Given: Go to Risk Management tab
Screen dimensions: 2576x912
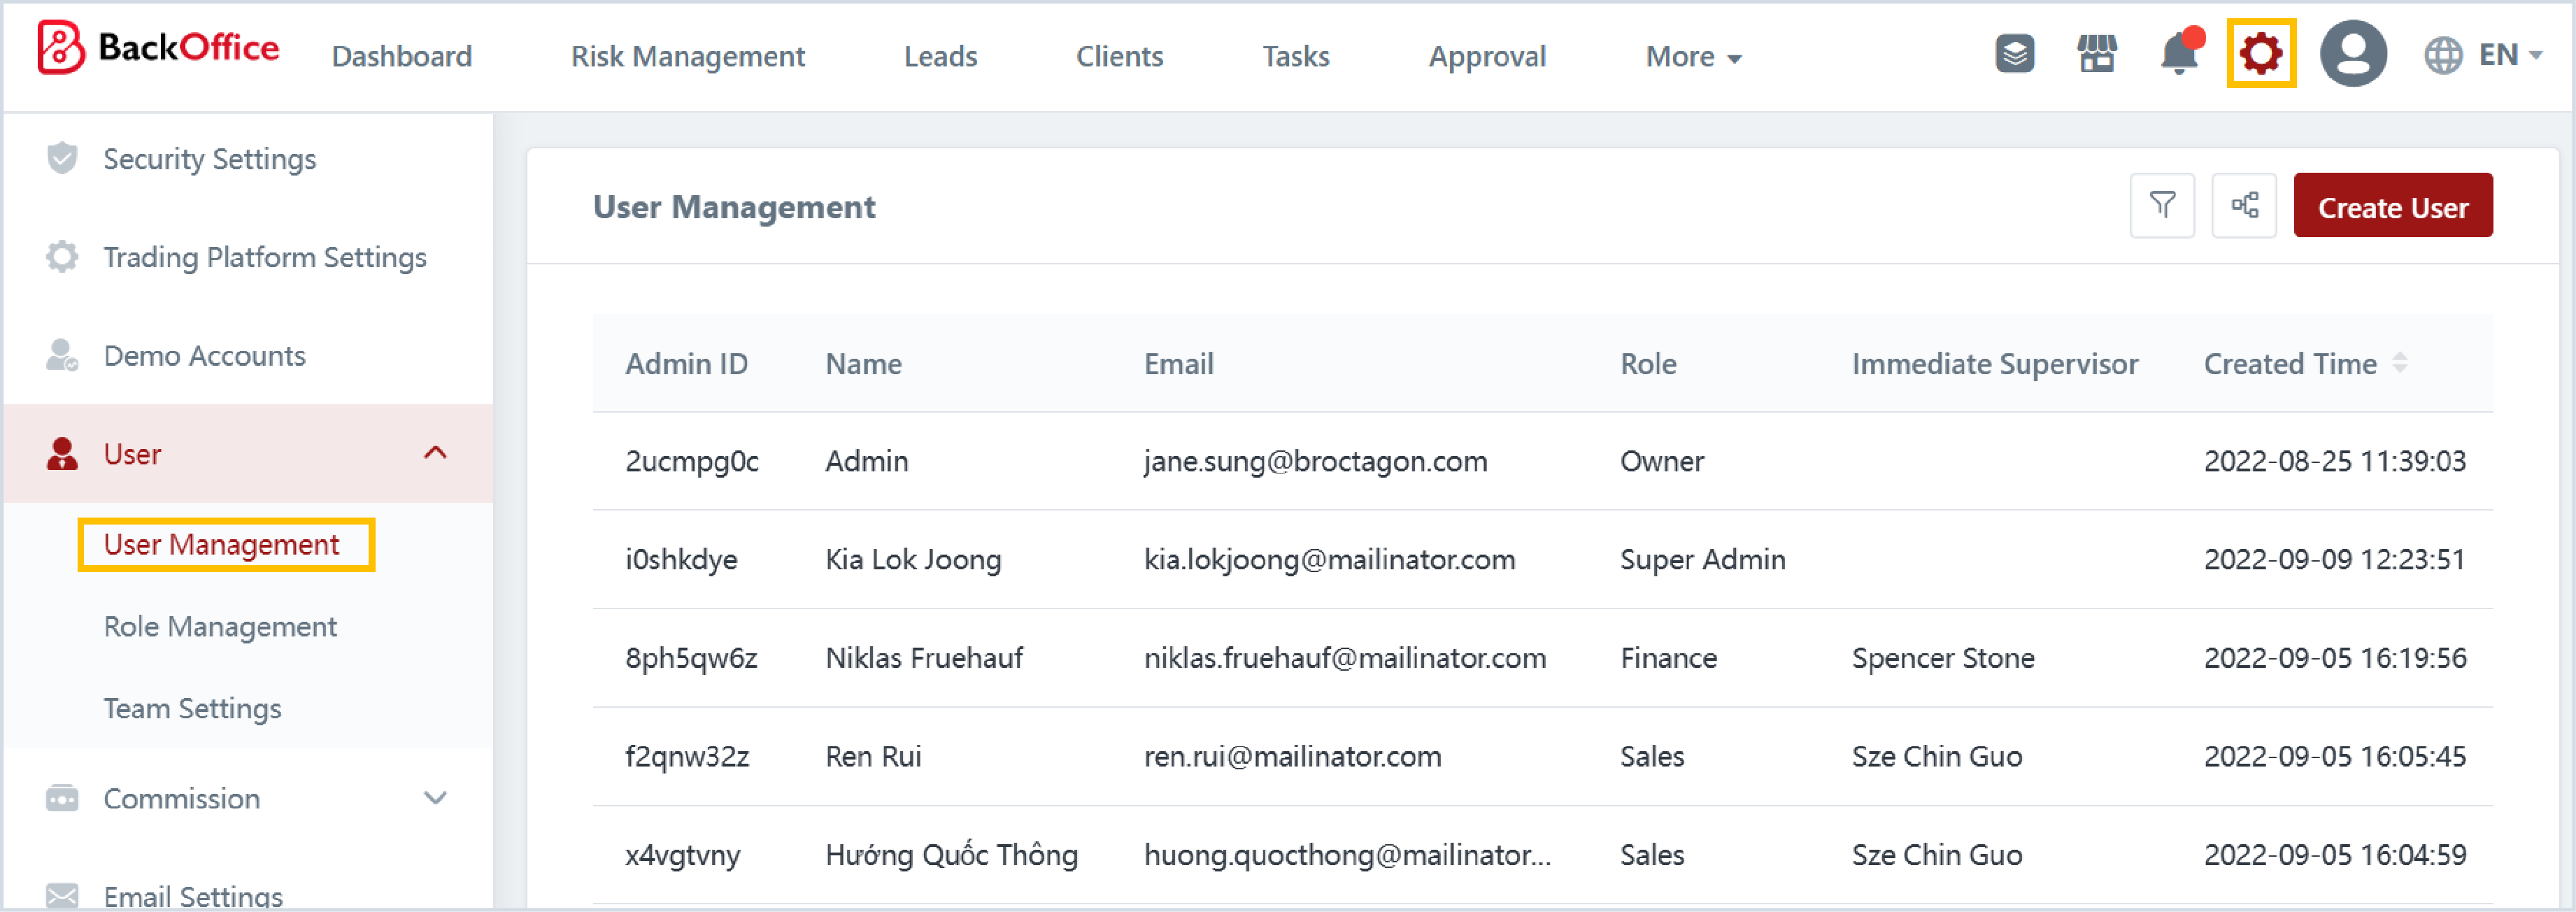Looking at the screenshot, I should point(687,57).
